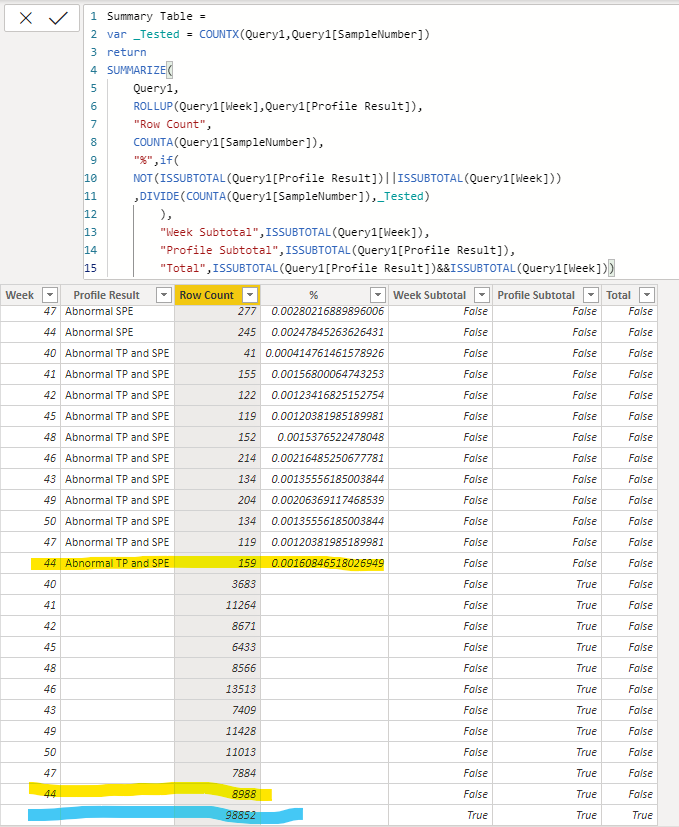
Task: Cancel the formula with the X icon
Action: pyautogui.click(x=25, y=18)
